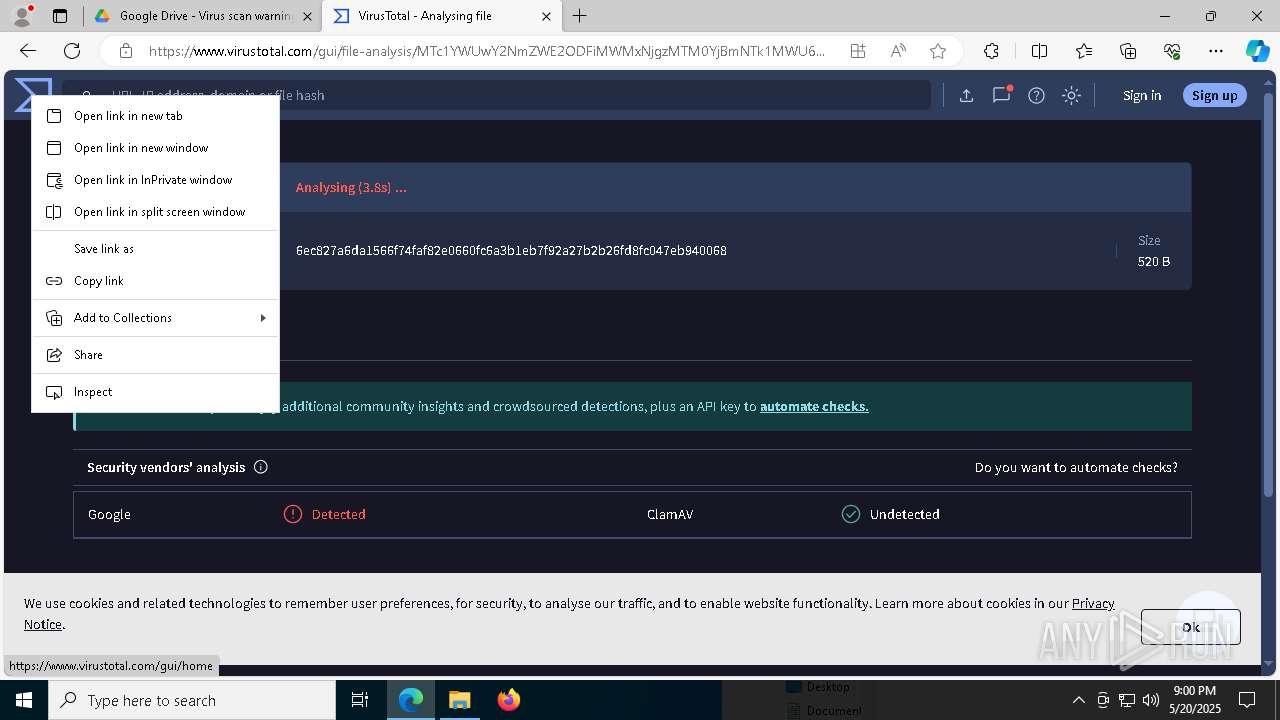Click the address bar URL
Viewport: 1280px width, 720px height.
pyautogui.click(x=487, y=51)
